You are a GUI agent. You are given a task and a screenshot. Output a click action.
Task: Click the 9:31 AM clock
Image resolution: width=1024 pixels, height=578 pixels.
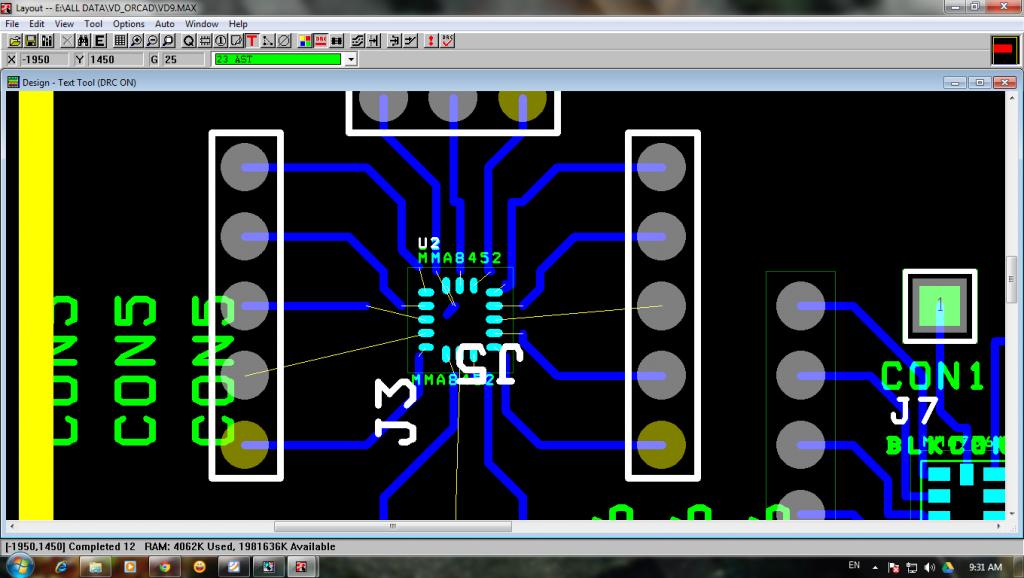985,567
